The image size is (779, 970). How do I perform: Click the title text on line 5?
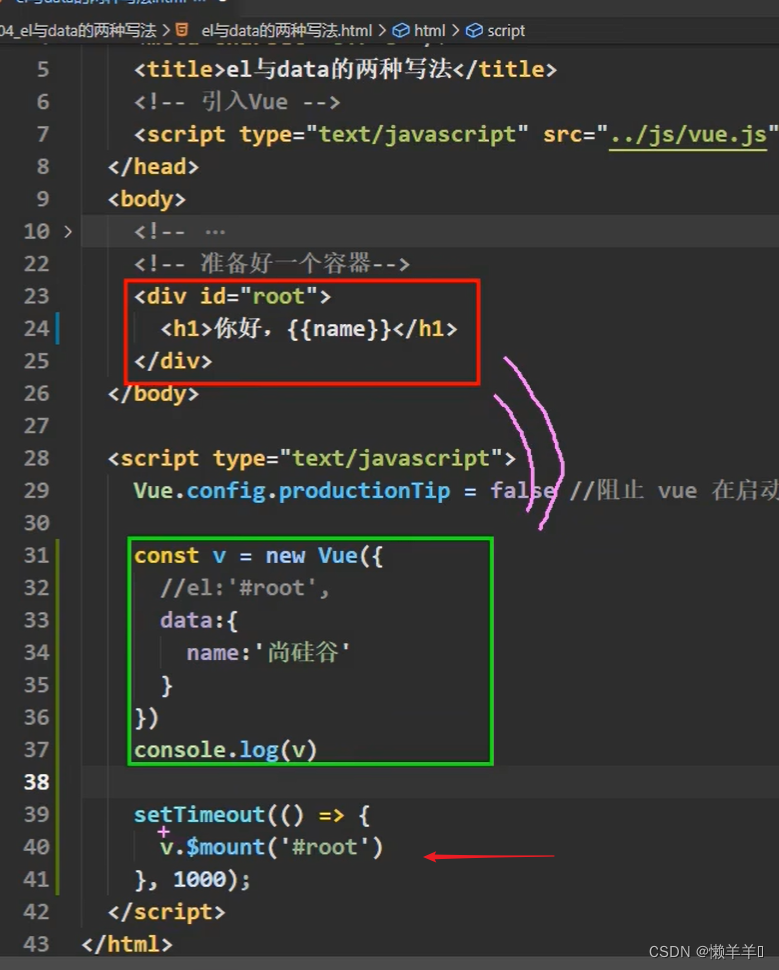(339, 69)
